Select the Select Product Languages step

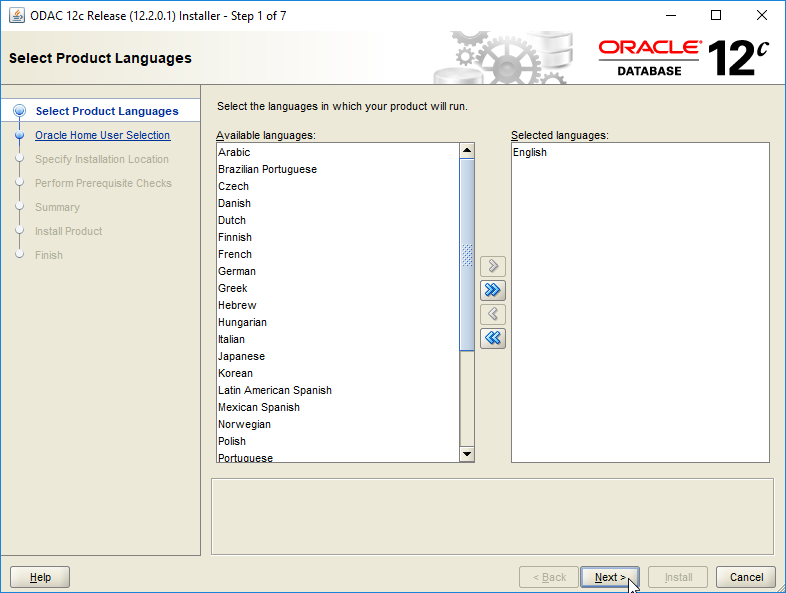coord(107,111)
